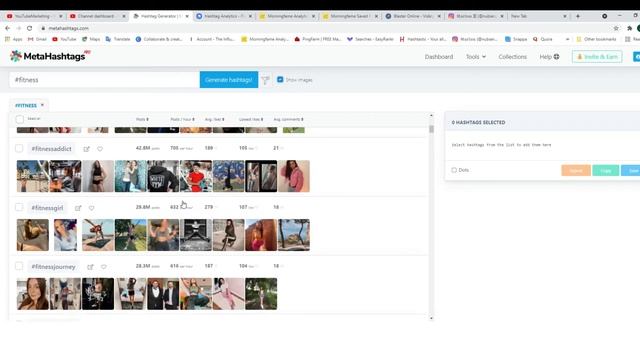
Task: Open the Help nav item
Action: [549, 57]
